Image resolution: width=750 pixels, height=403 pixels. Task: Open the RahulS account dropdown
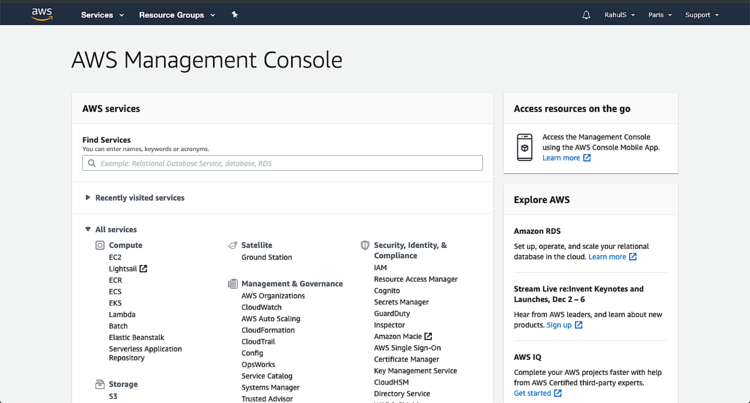click(619, 15)
